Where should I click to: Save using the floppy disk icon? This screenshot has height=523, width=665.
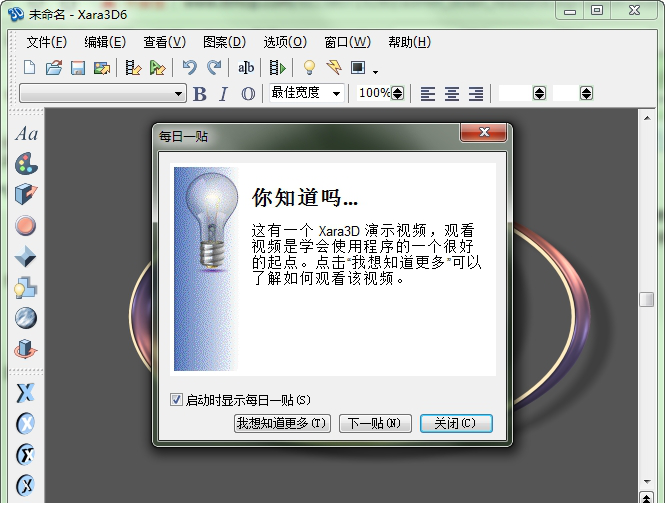[x=78, y=67]
